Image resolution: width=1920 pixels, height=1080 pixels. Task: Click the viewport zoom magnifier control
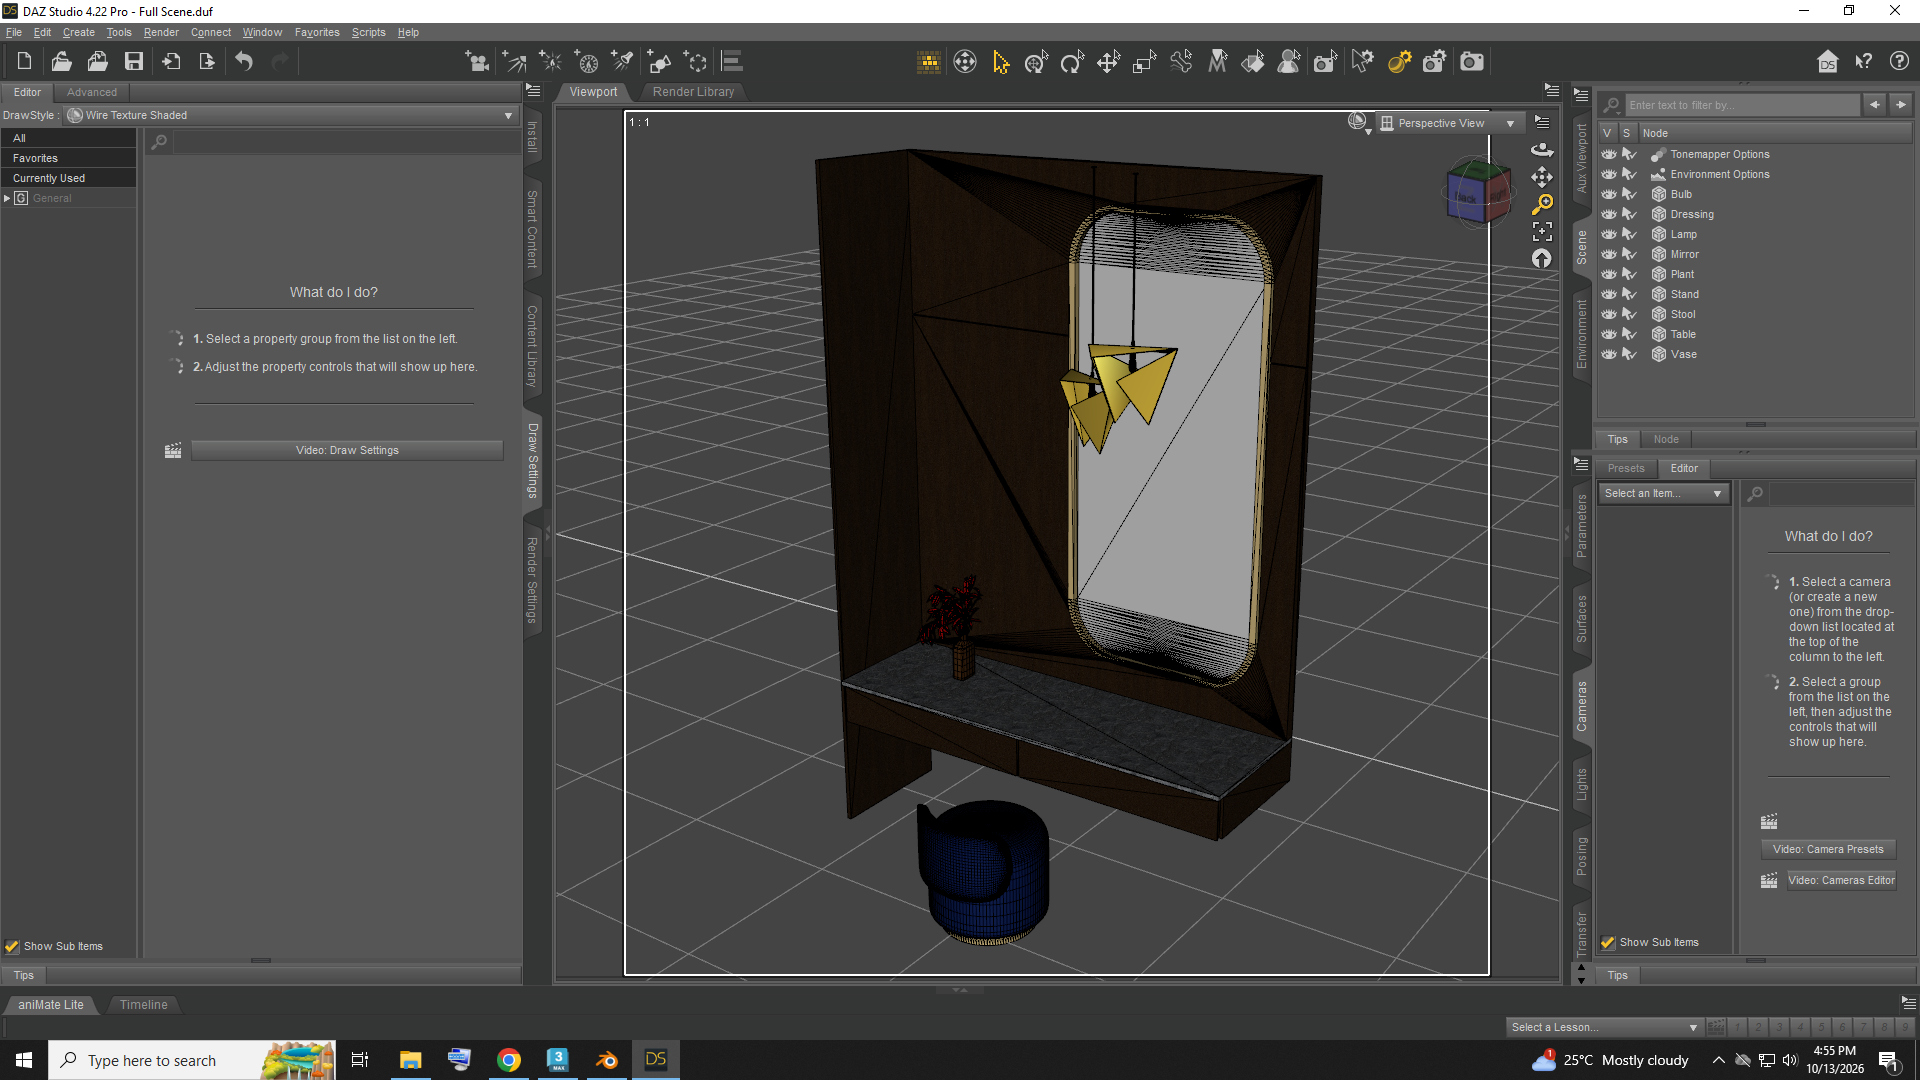pyautogui.click(x=1542, y=204)
